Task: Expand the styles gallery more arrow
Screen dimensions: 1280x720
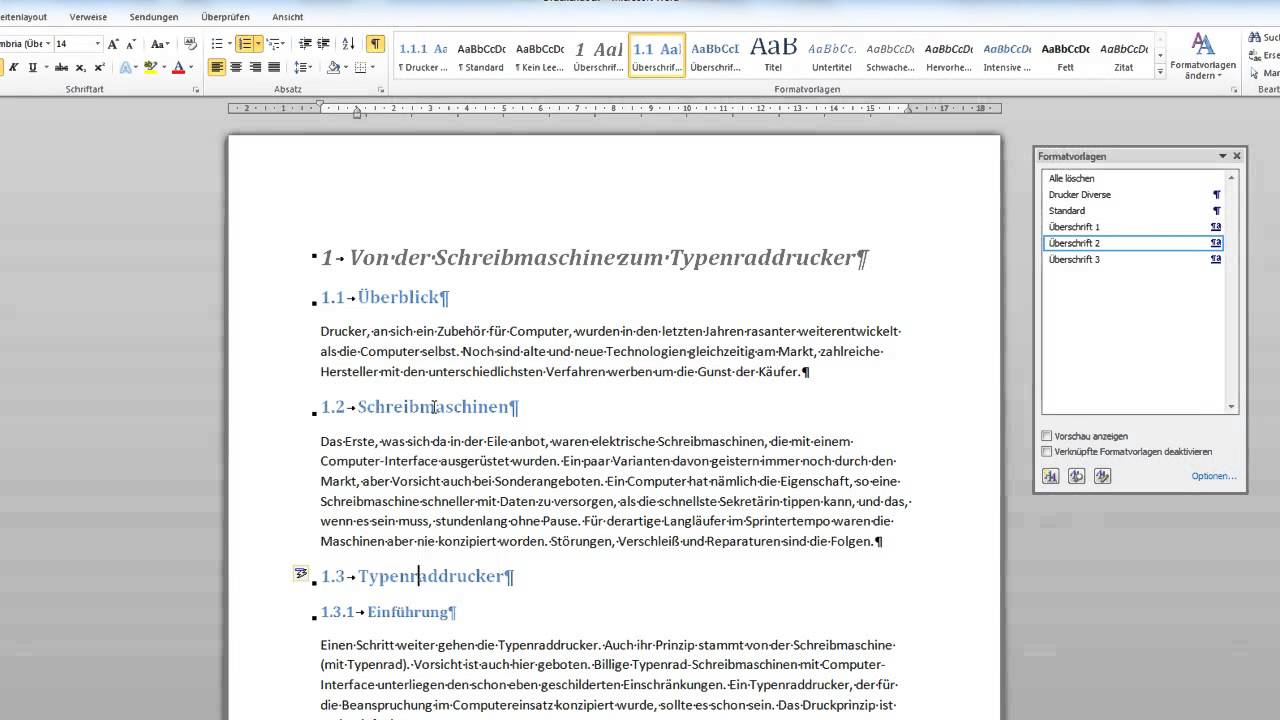Action: coord(1160,72)
